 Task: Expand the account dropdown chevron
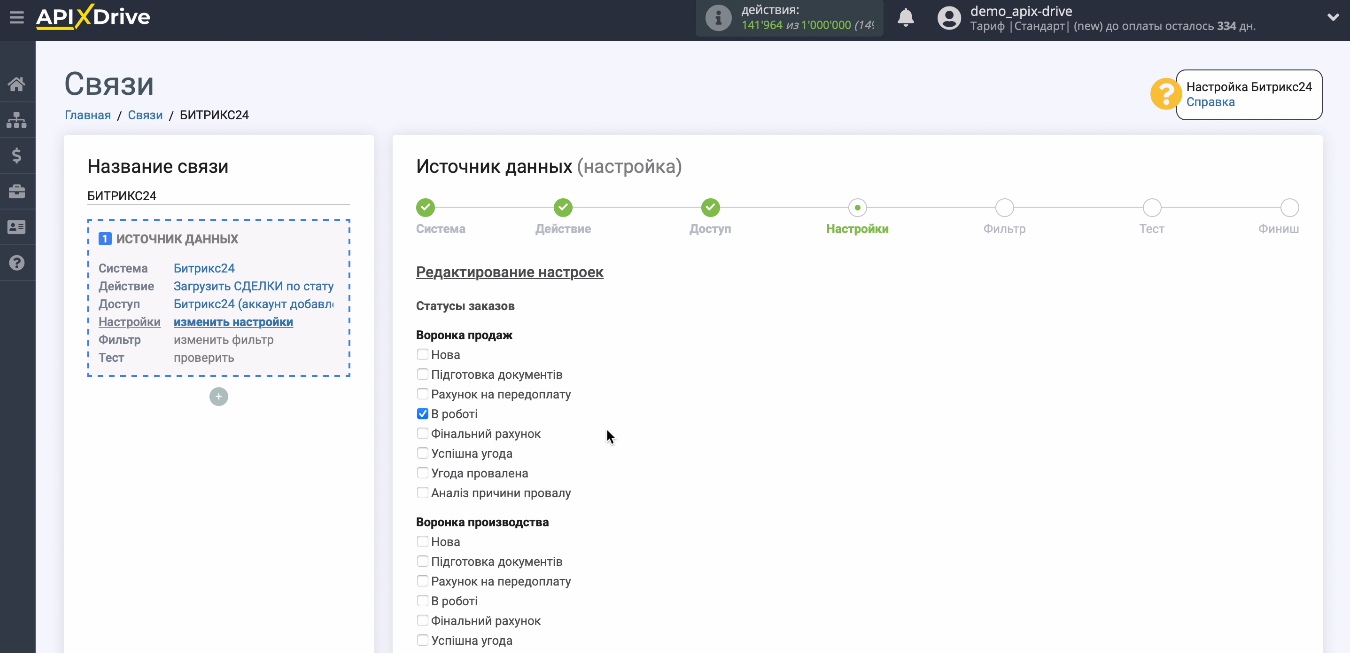click(1332, 18)
